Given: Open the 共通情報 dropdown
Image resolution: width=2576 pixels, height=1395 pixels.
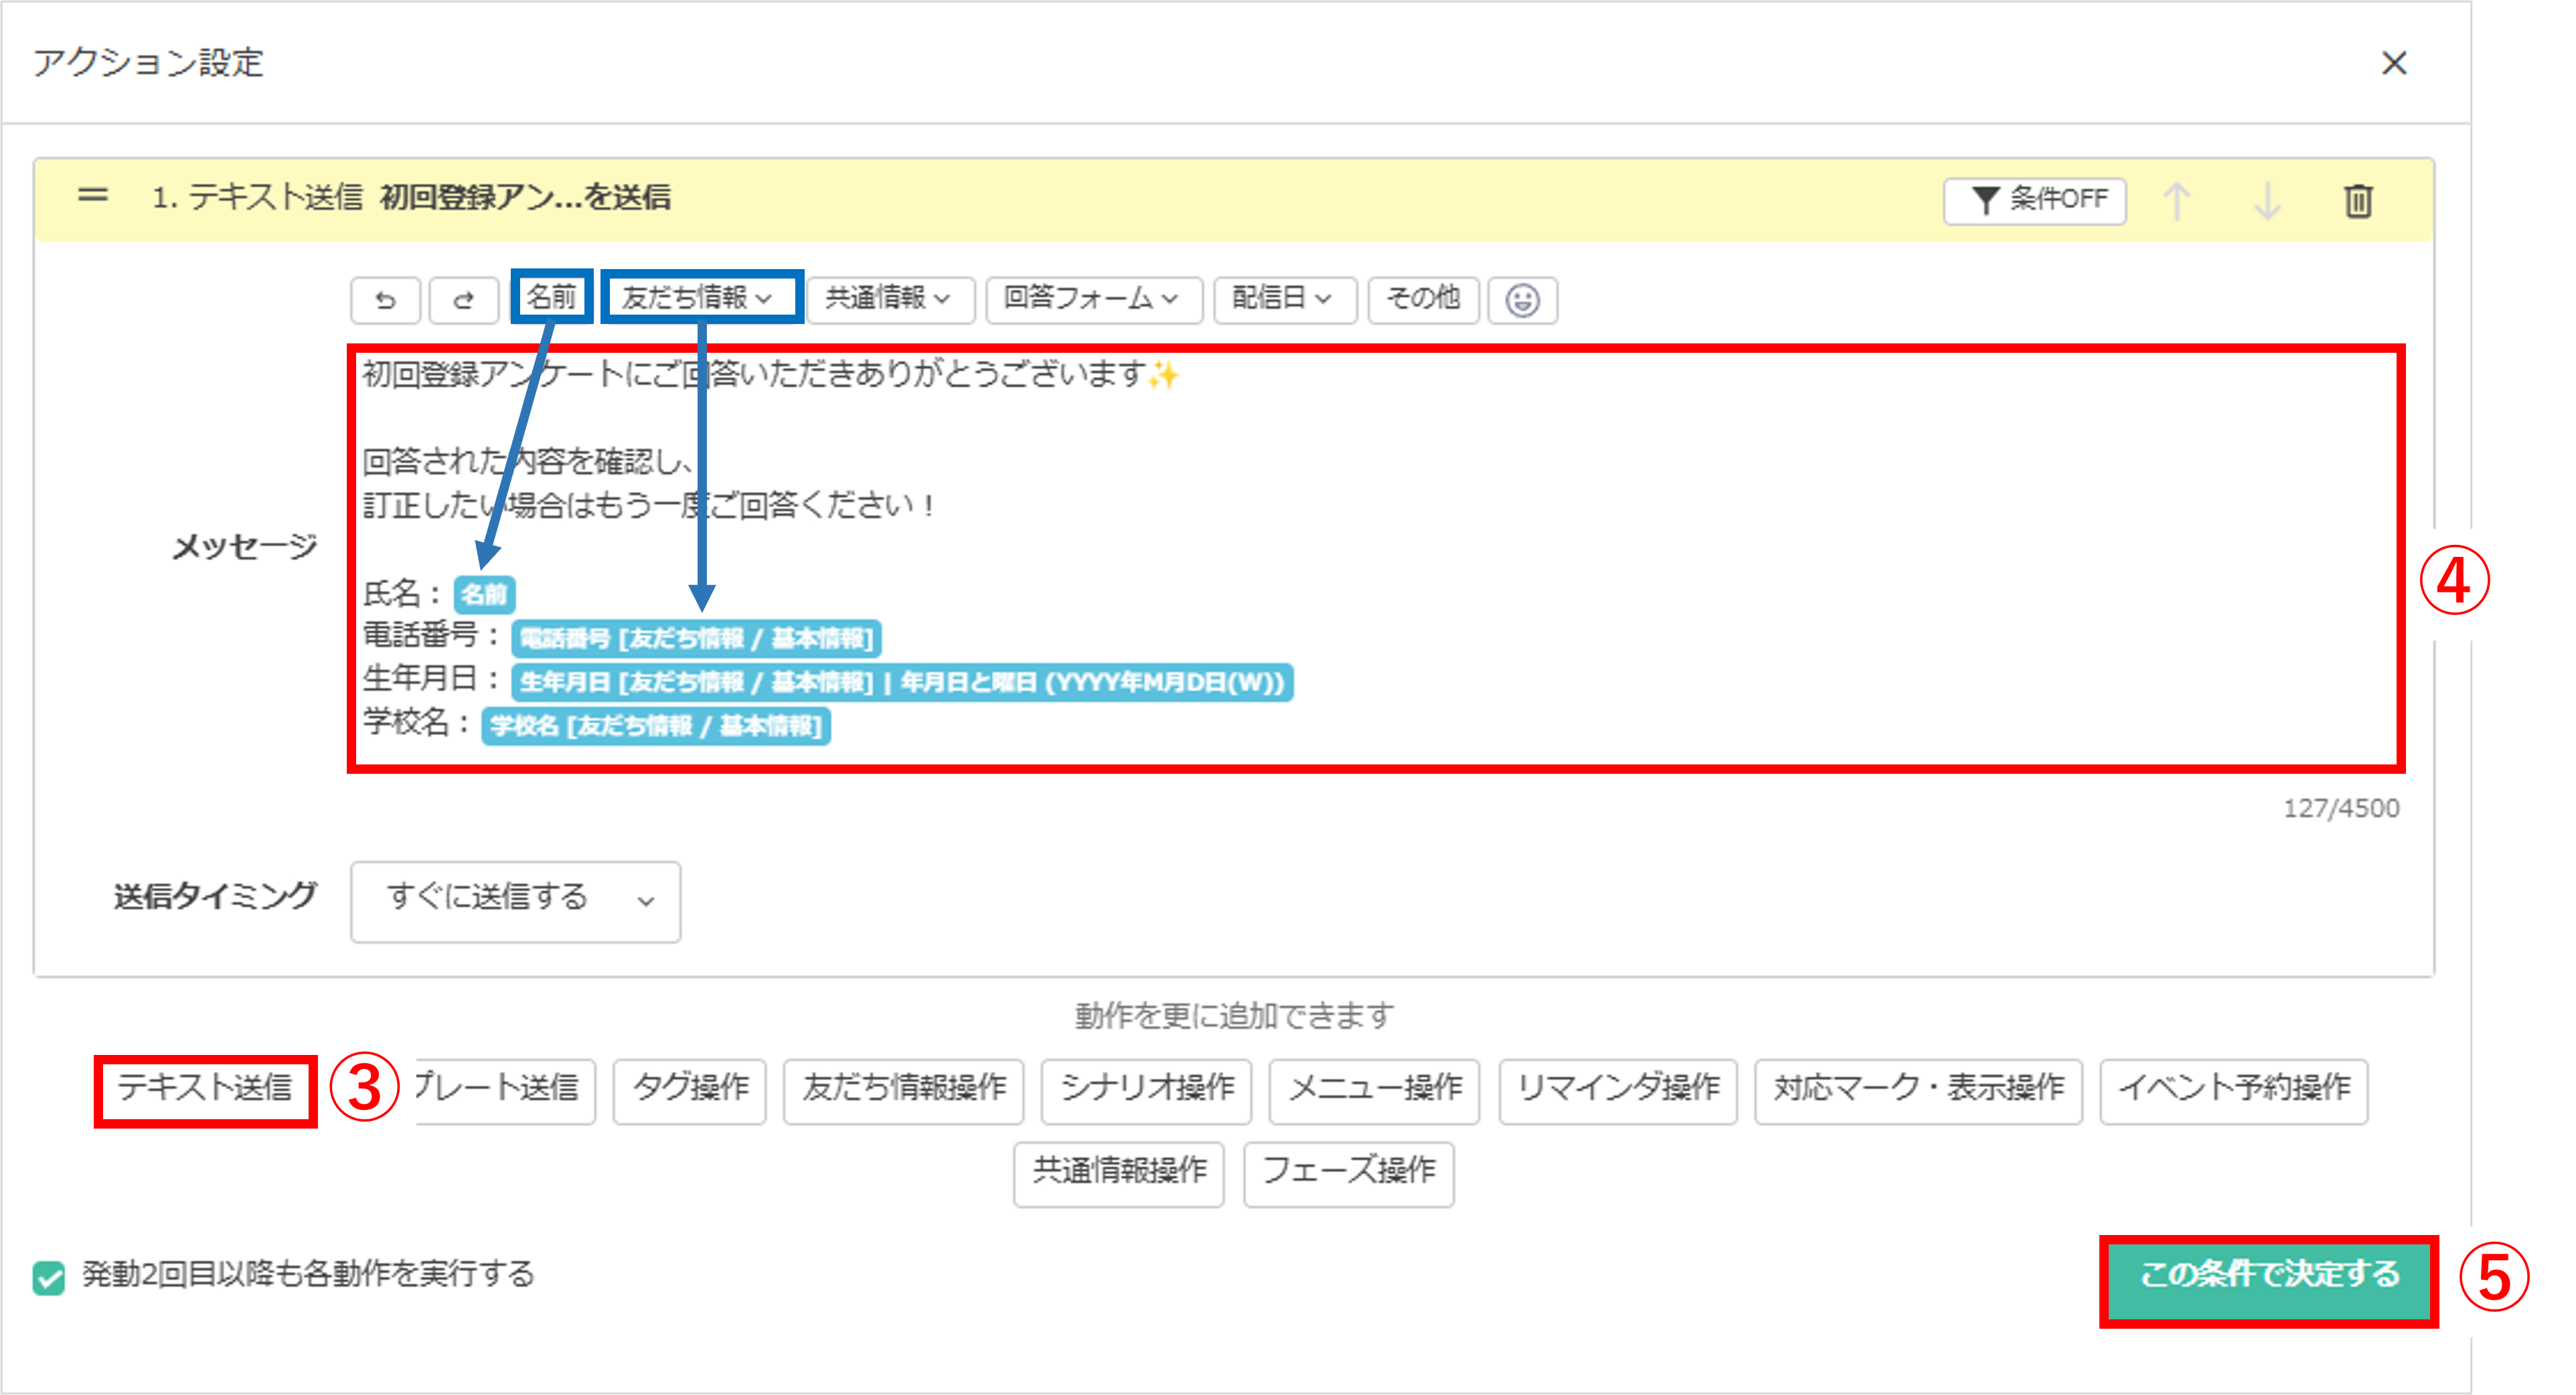Looking at the screenshot, I should point(888,298).
